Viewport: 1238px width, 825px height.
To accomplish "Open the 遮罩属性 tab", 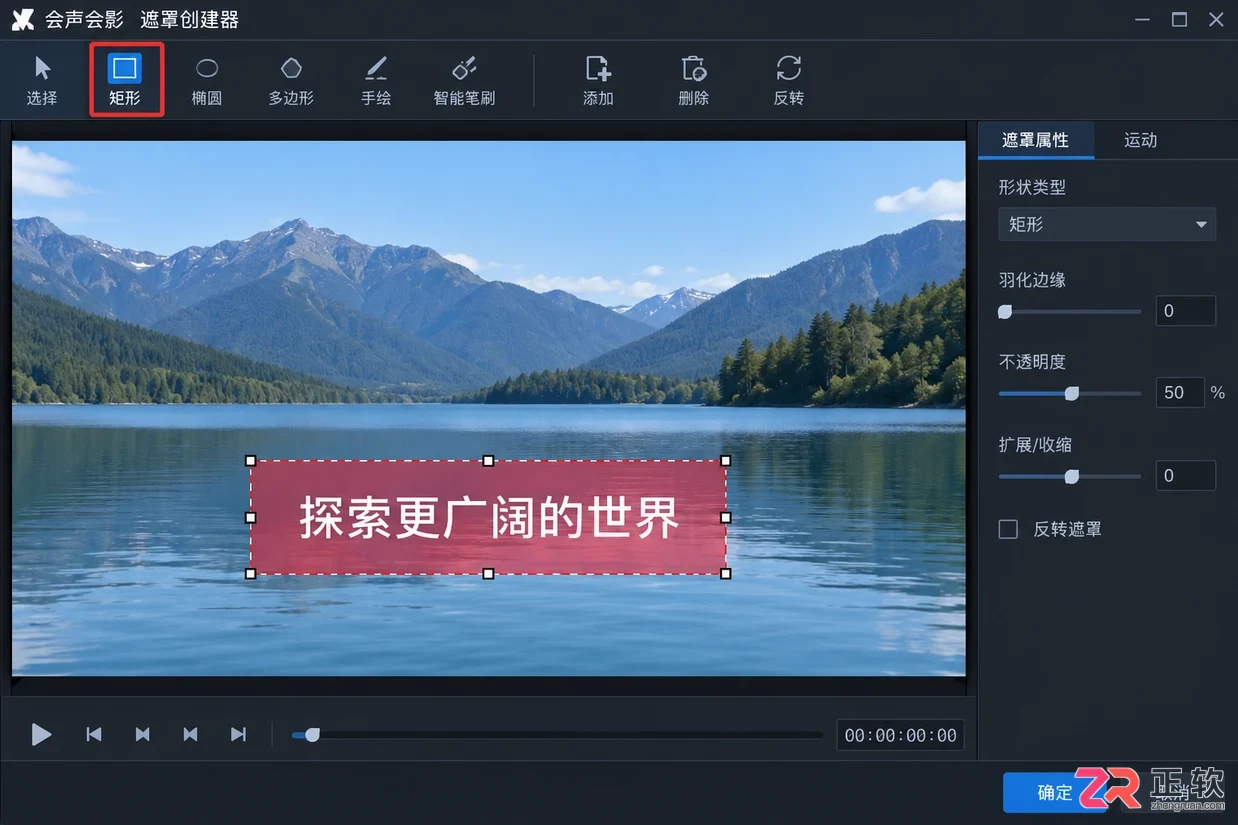I will 1036,140.
